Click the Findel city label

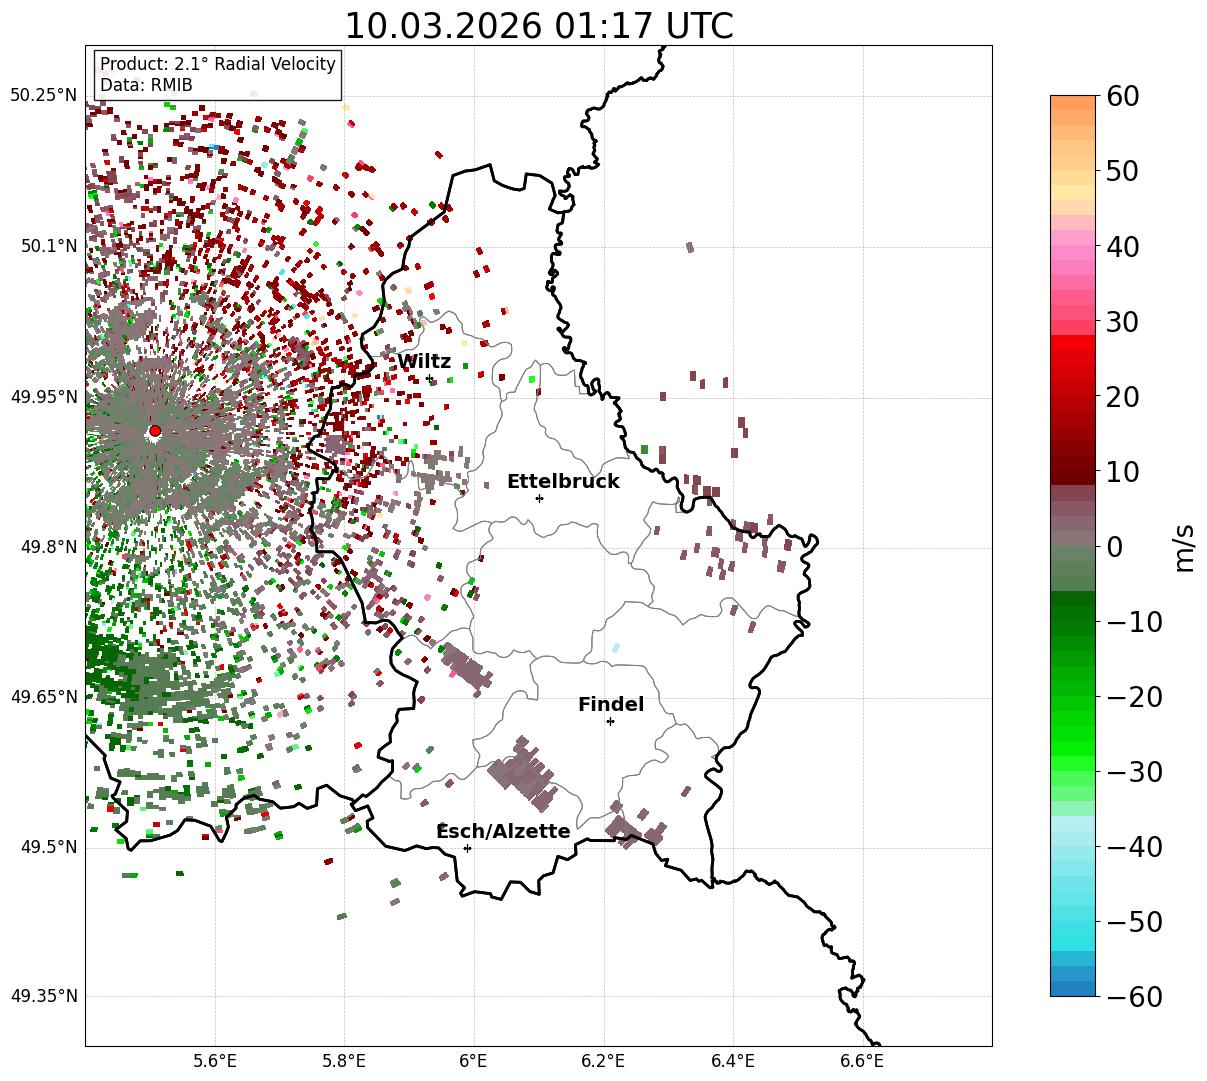point(611,705)
